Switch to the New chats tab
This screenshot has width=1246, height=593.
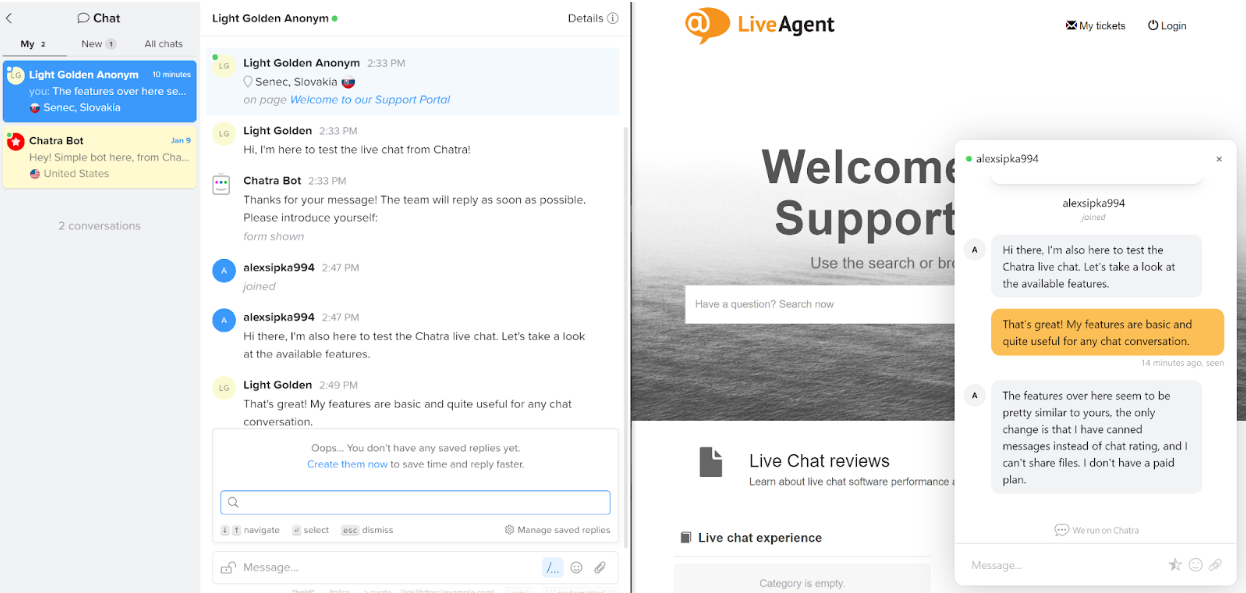(x=98, y=44)
